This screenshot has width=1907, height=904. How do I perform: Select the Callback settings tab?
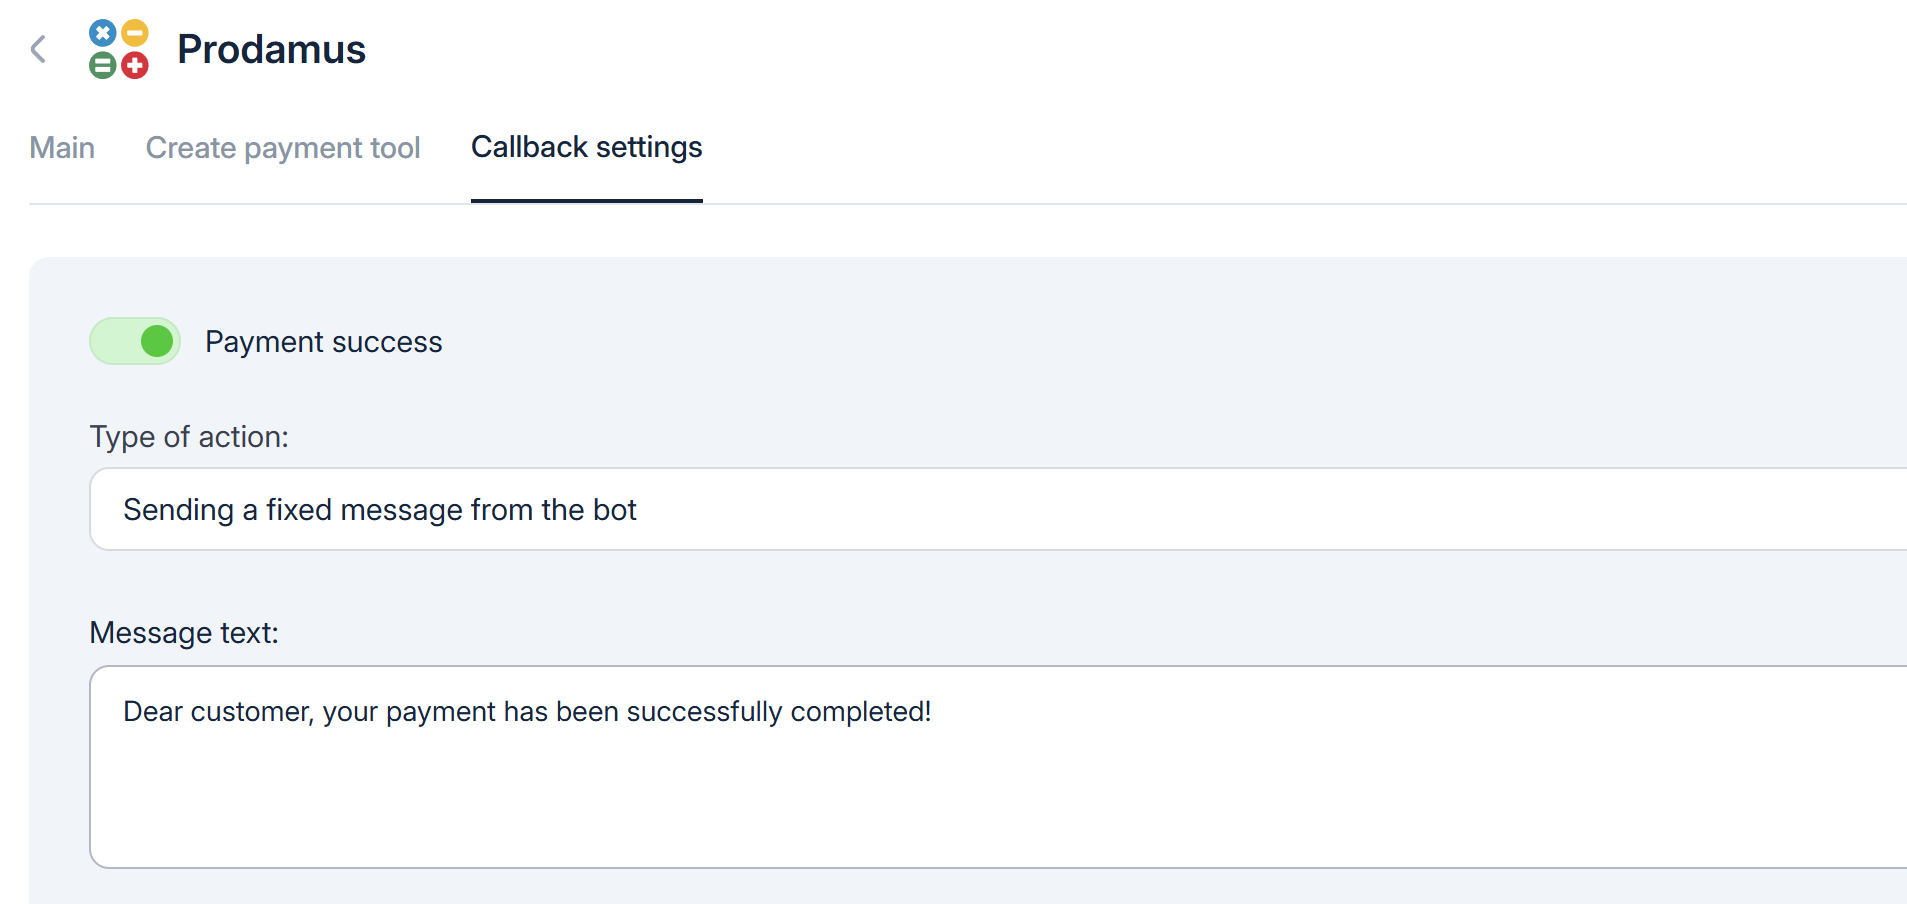[586, 148]
